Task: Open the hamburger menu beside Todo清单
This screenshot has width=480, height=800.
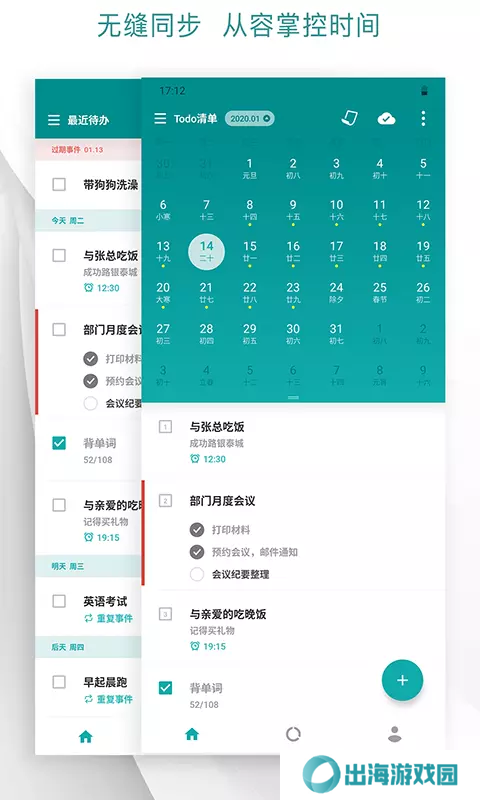Action: click(x=160, y=119)
